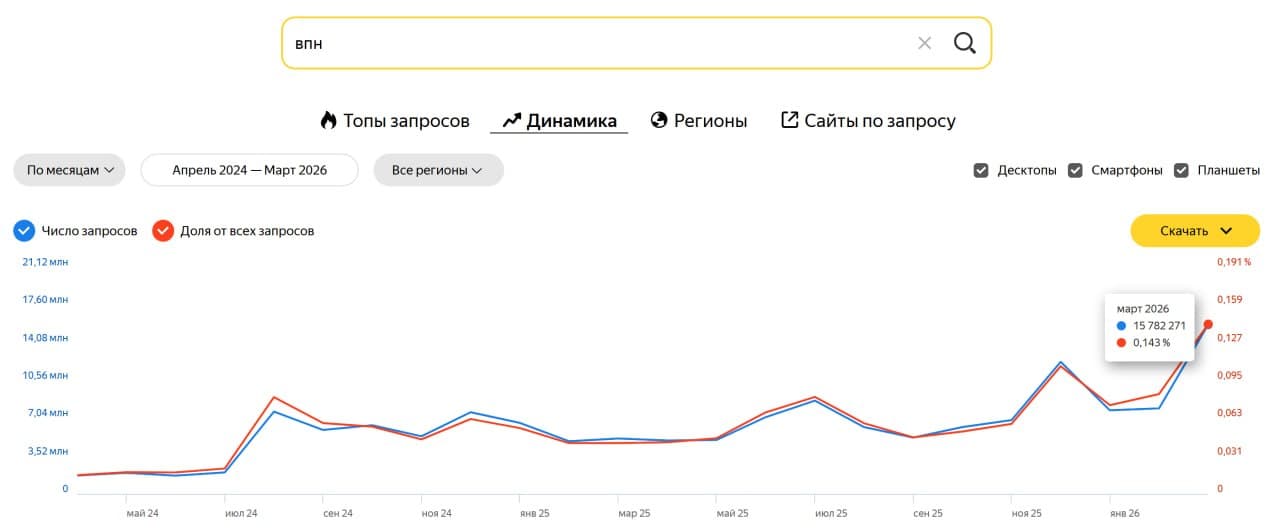Open the Скачать download dropdown
Image resolution: width=1280 pixels, height=530 pixels.
pyautogui.click(x=1195, y=231)
